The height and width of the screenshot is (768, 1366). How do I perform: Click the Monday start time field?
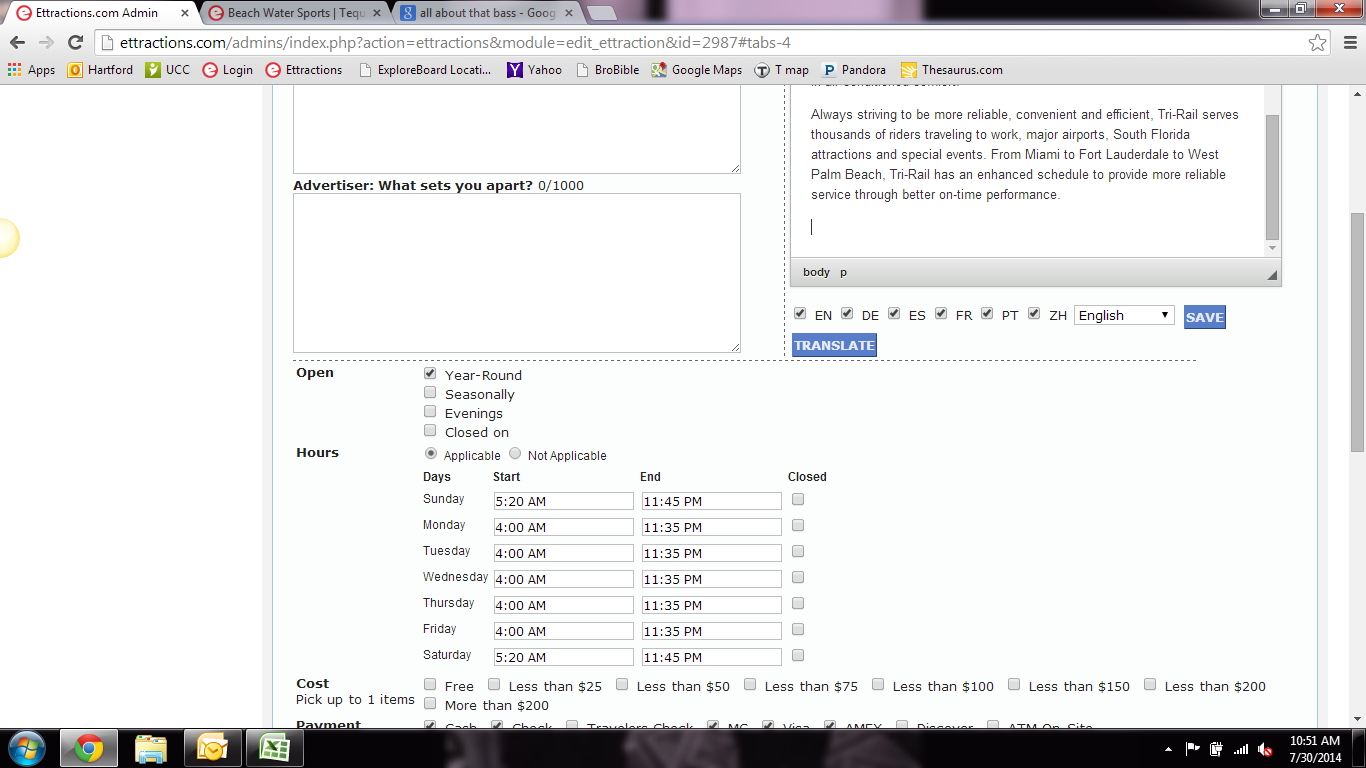(x=563, y=527)
